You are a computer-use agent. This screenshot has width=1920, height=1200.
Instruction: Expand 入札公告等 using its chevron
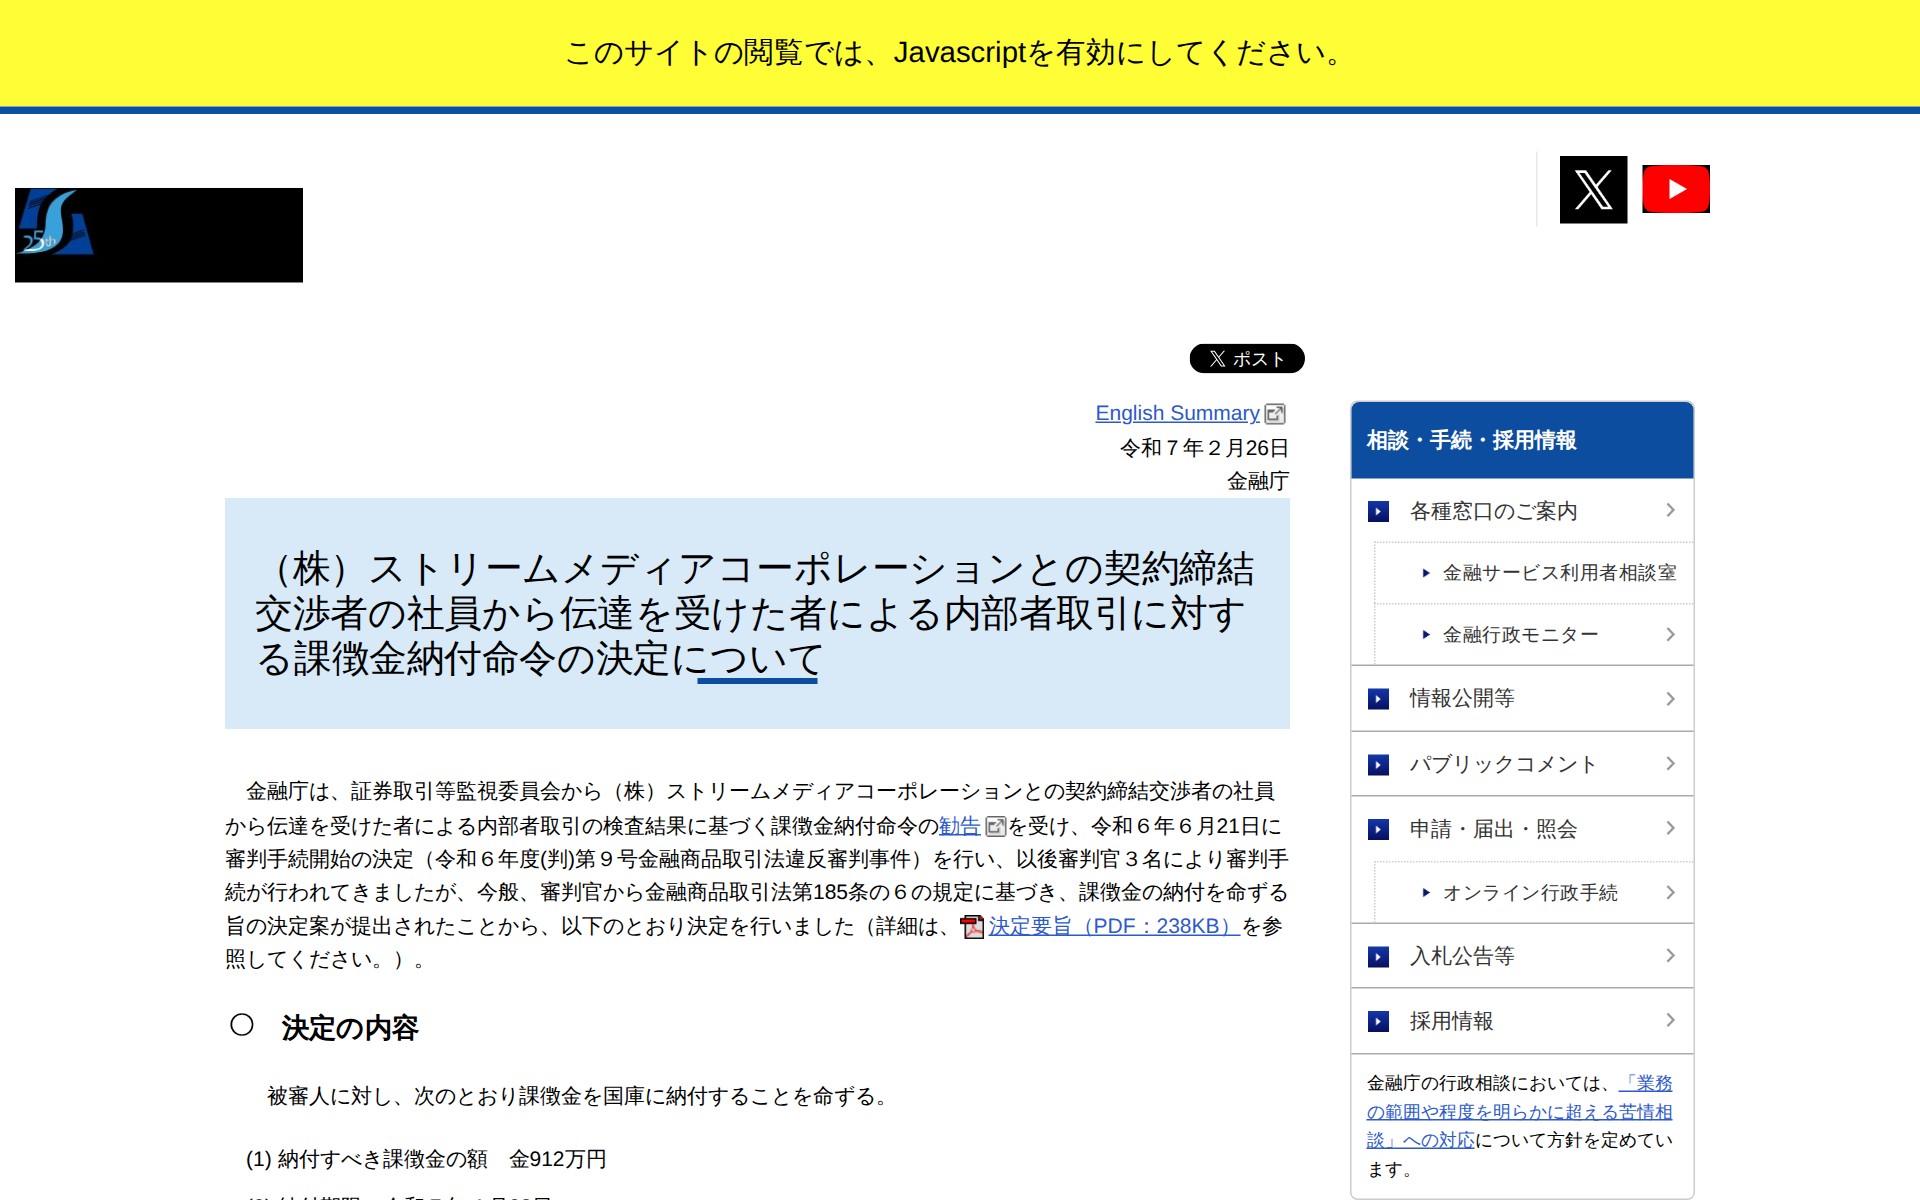1671,956
